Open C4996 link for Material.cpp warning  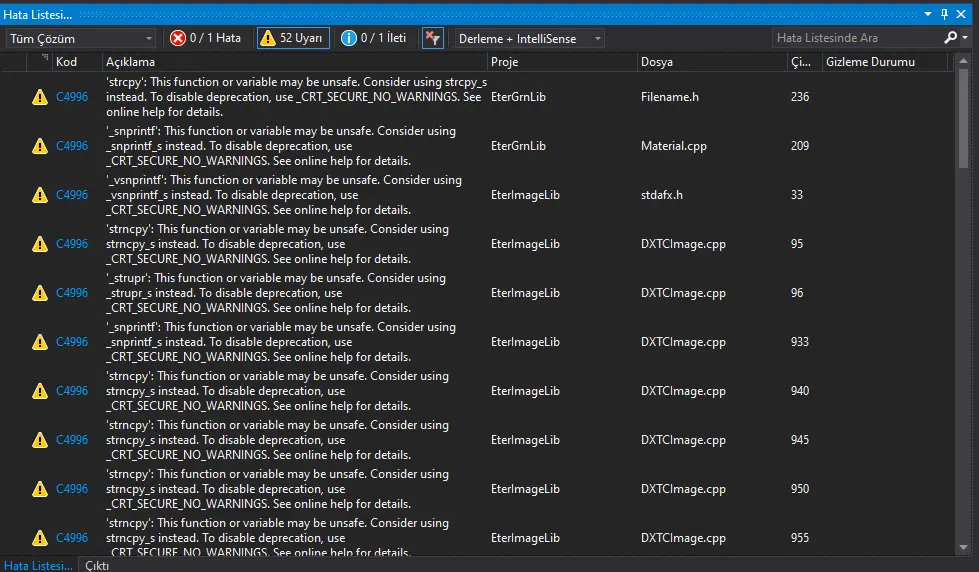(72, 146)
